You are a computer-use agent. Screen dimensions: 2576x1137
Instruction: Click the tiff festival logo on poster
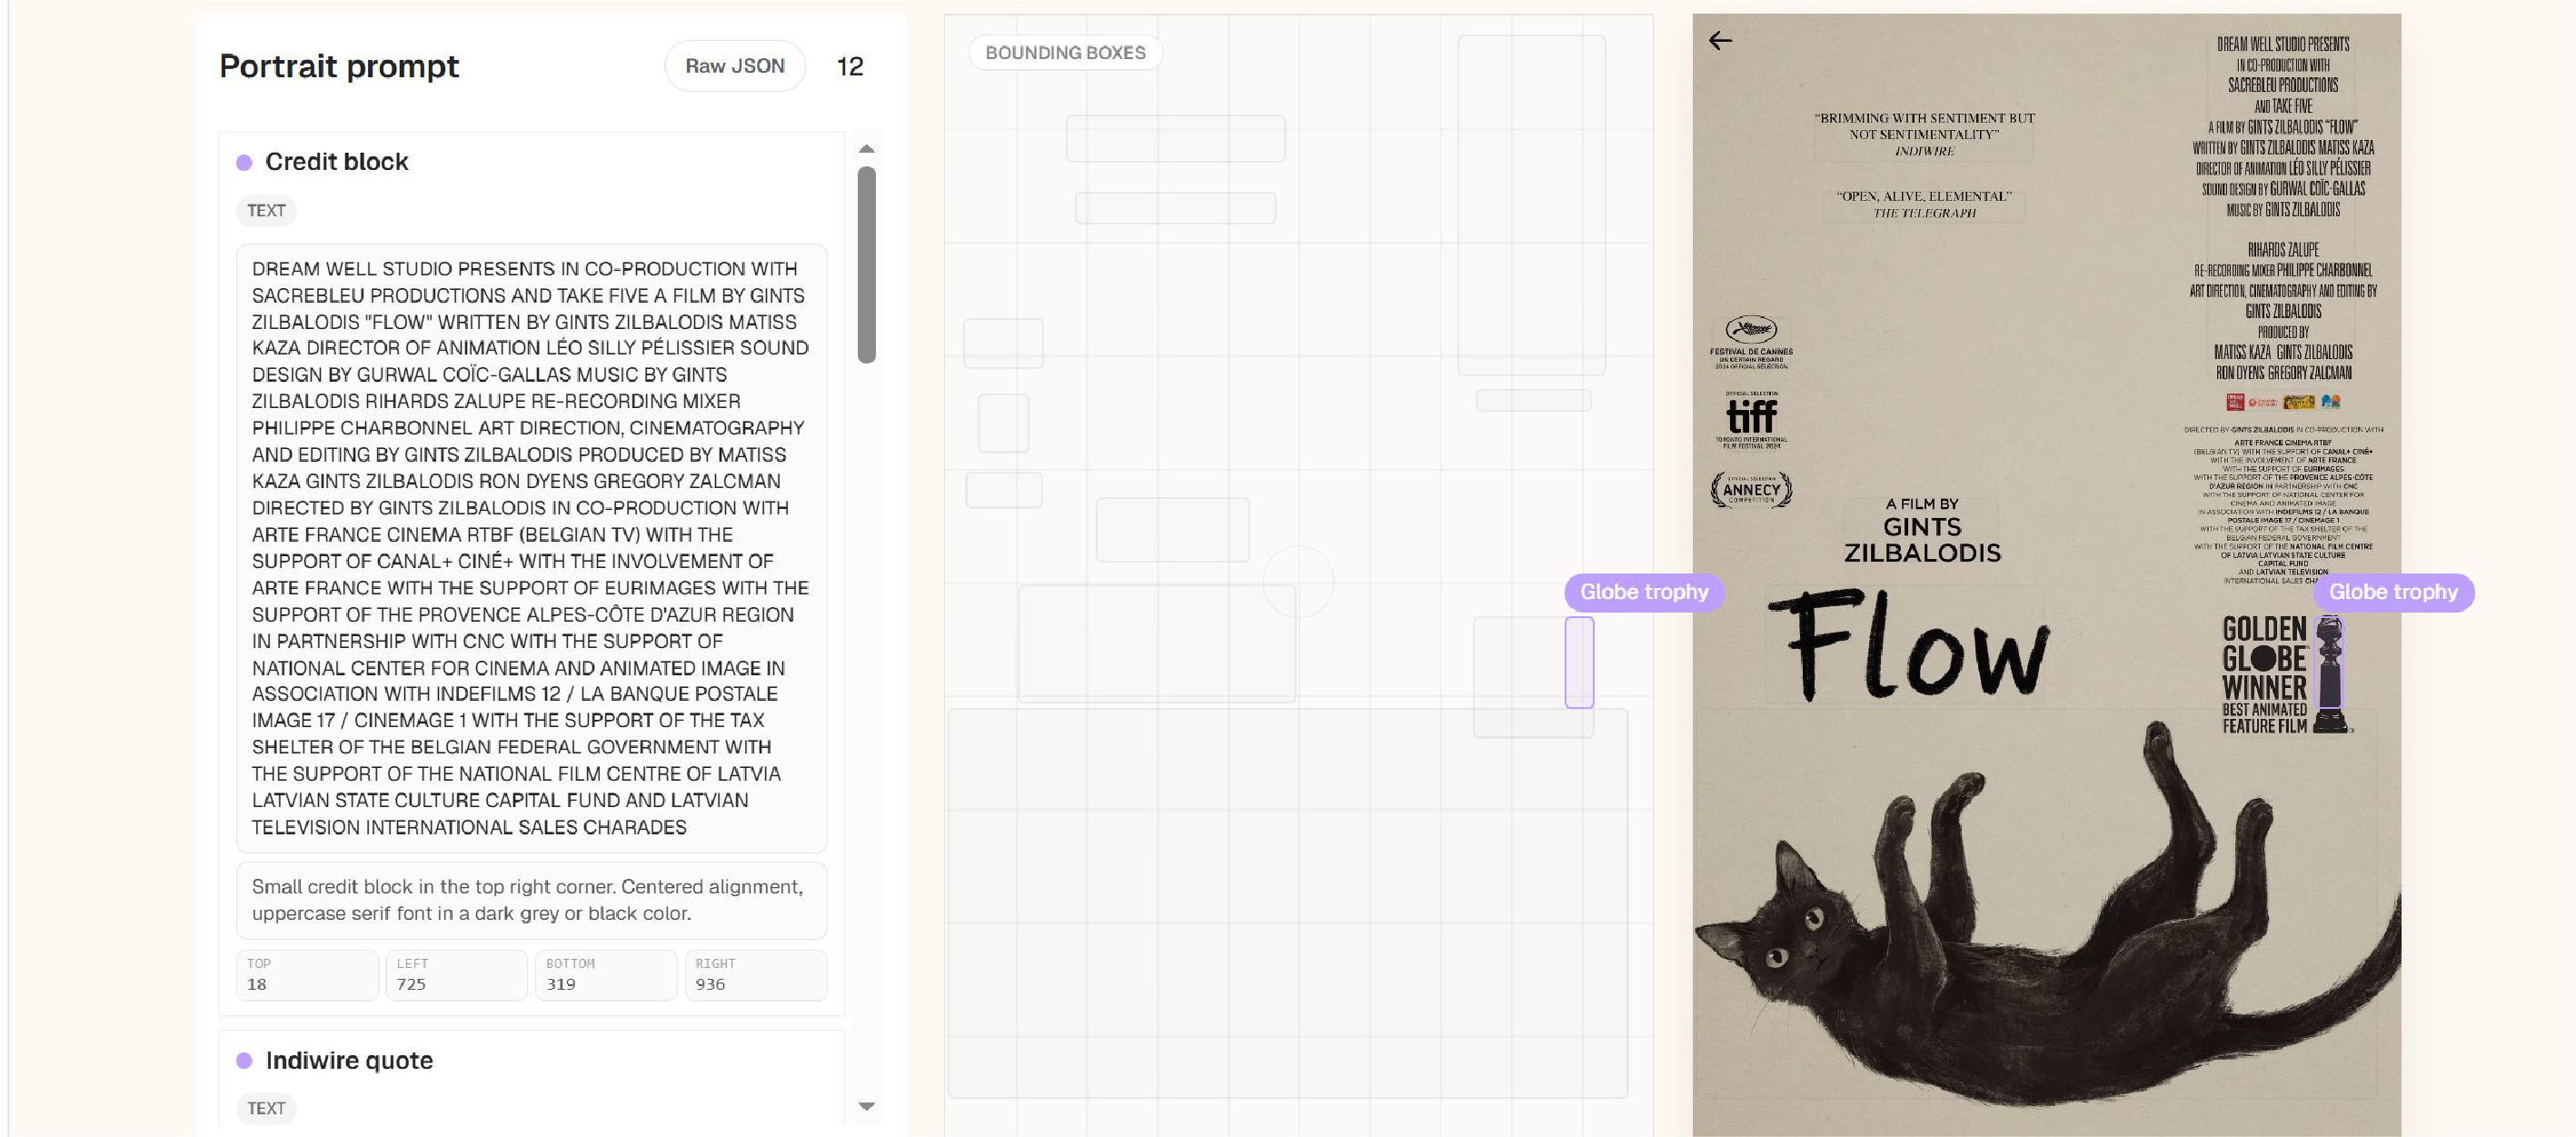(1751, 421)
